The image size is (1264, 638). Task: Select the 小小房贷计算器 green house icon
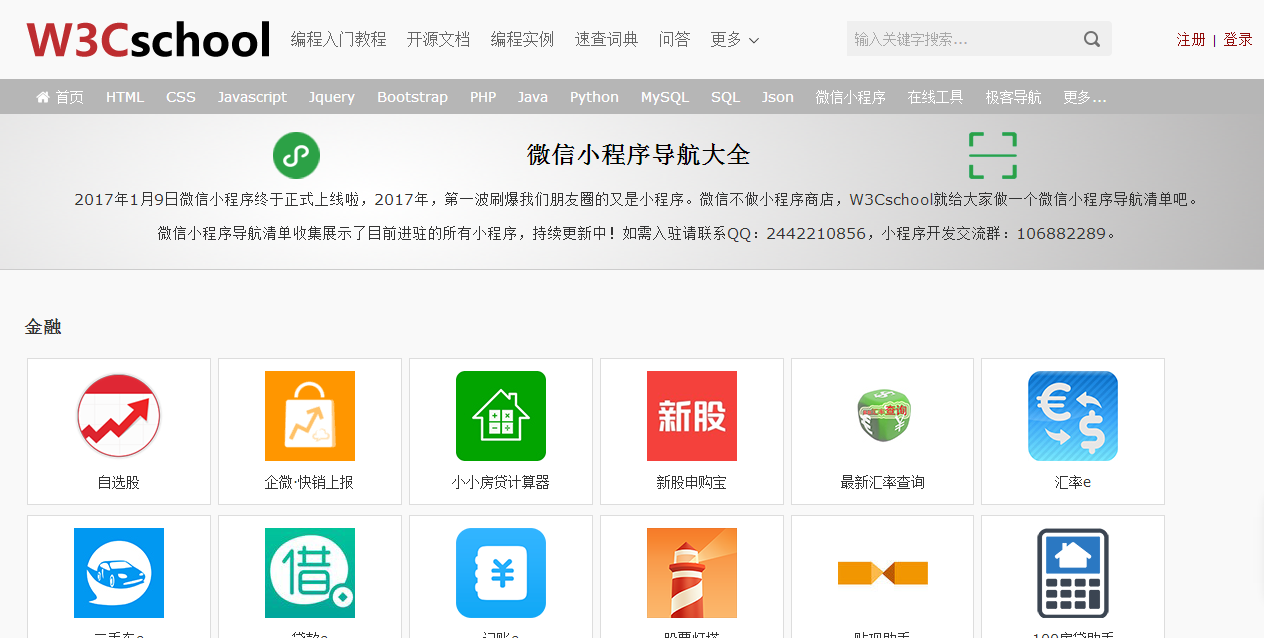501,416
